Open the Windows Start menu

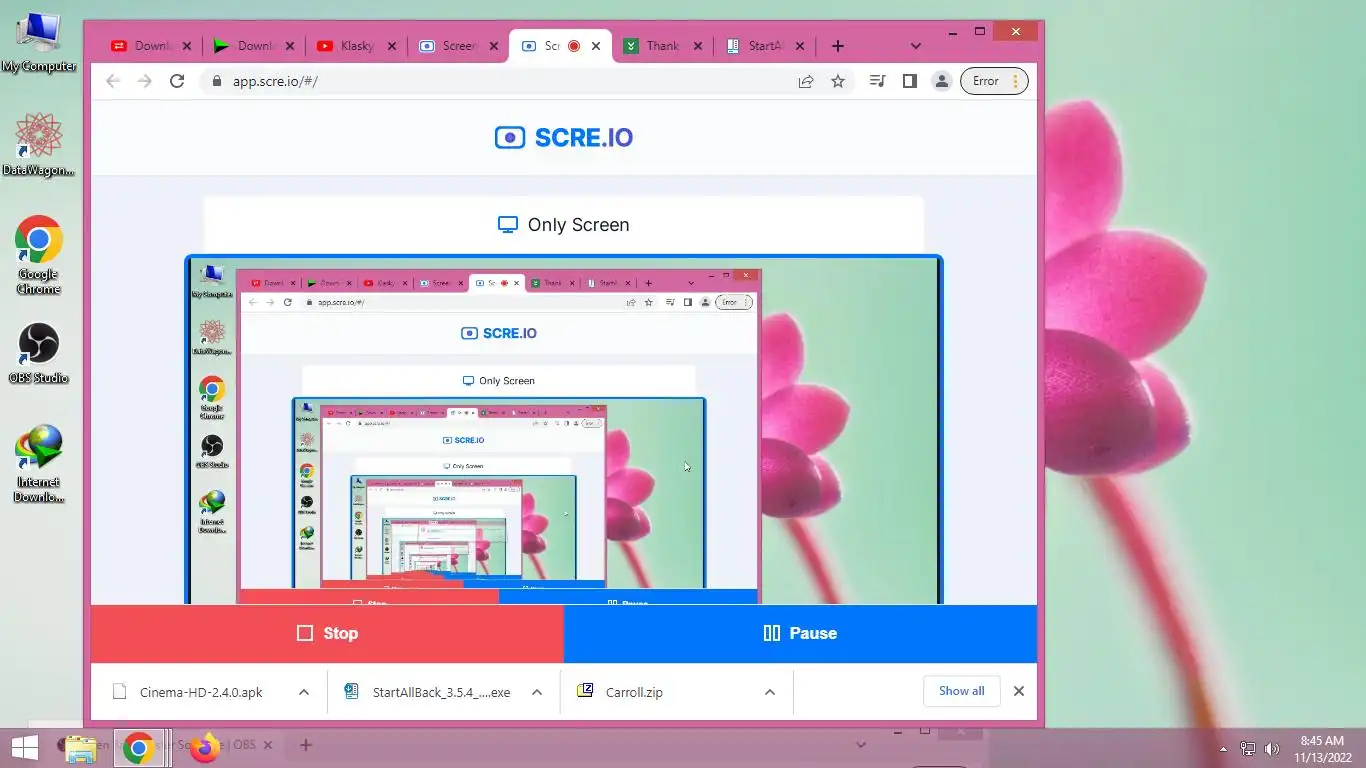pyautogui.click(x=24, y=747)
